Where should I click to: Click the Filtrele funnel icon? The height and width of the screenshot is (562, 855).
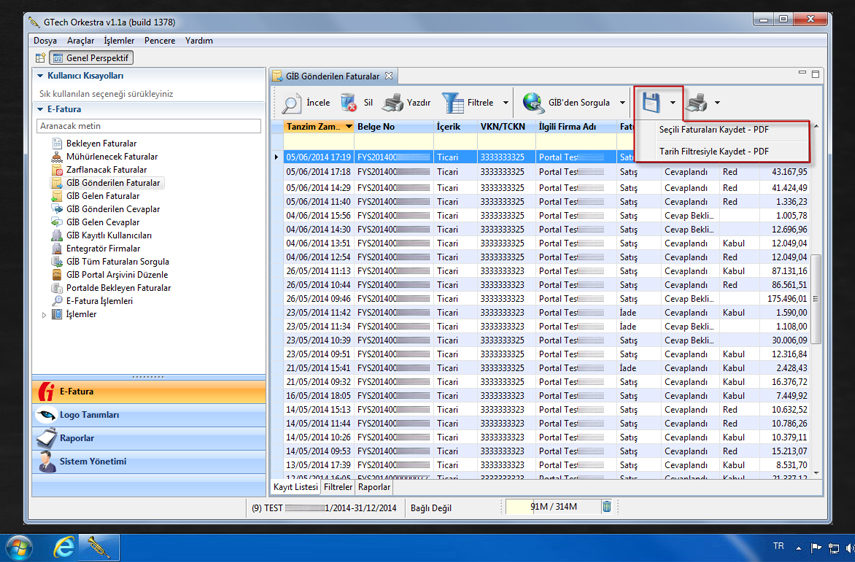pos(453,102)
